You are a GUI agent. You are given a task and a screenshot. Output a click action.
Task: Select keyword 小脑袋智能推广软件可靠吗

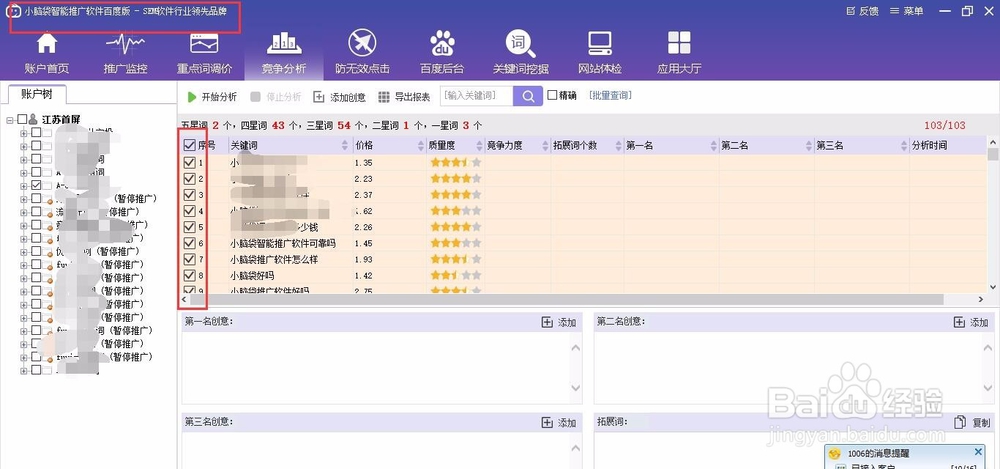(x=283, y=243)
